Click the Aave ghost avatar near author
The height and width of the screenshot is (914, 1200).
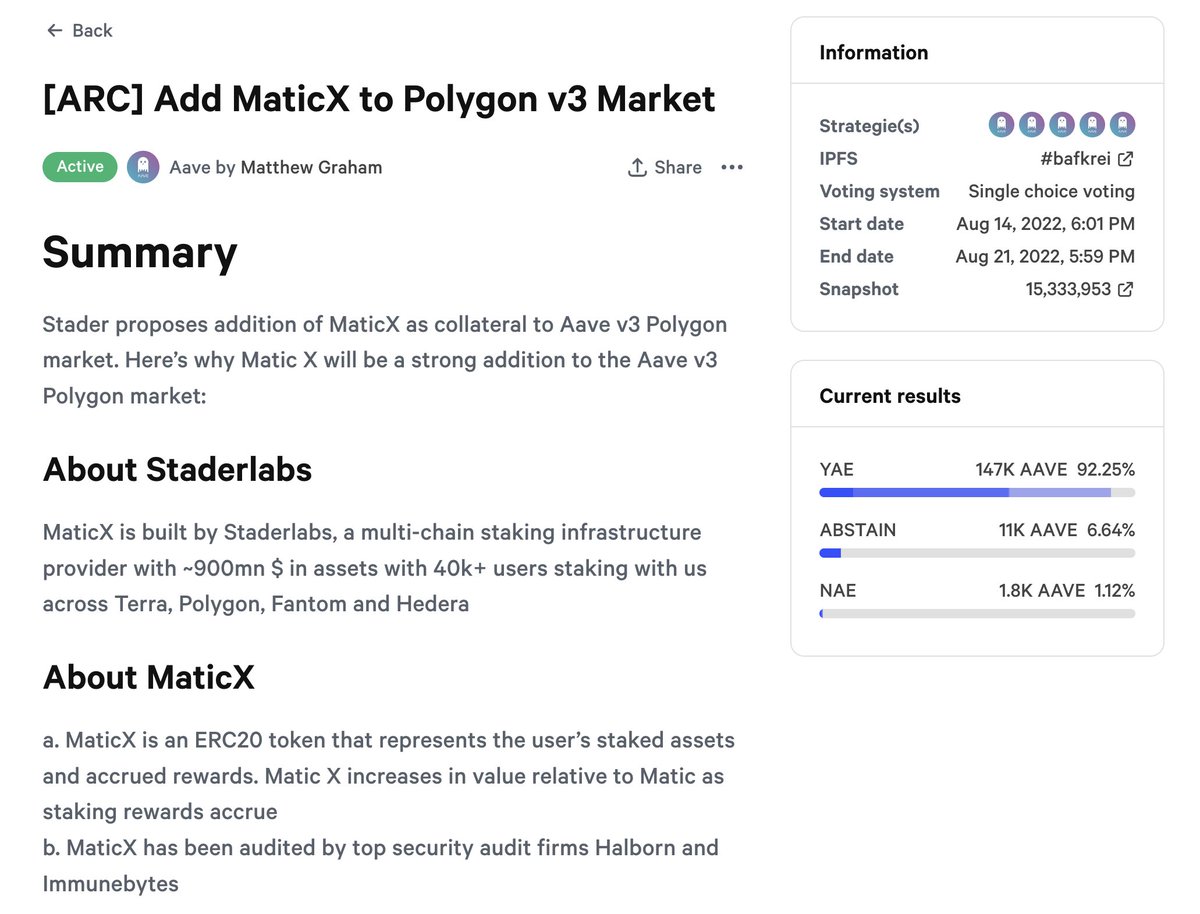(143, 167)
